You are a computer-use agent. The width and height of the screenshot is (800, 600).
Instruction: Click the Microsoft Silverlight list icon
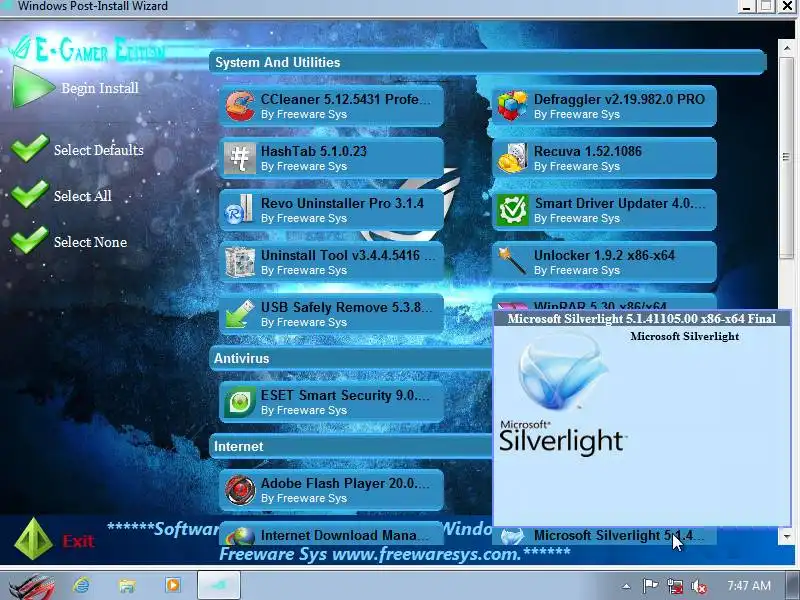pyautogui.click(x=512, y=536)
